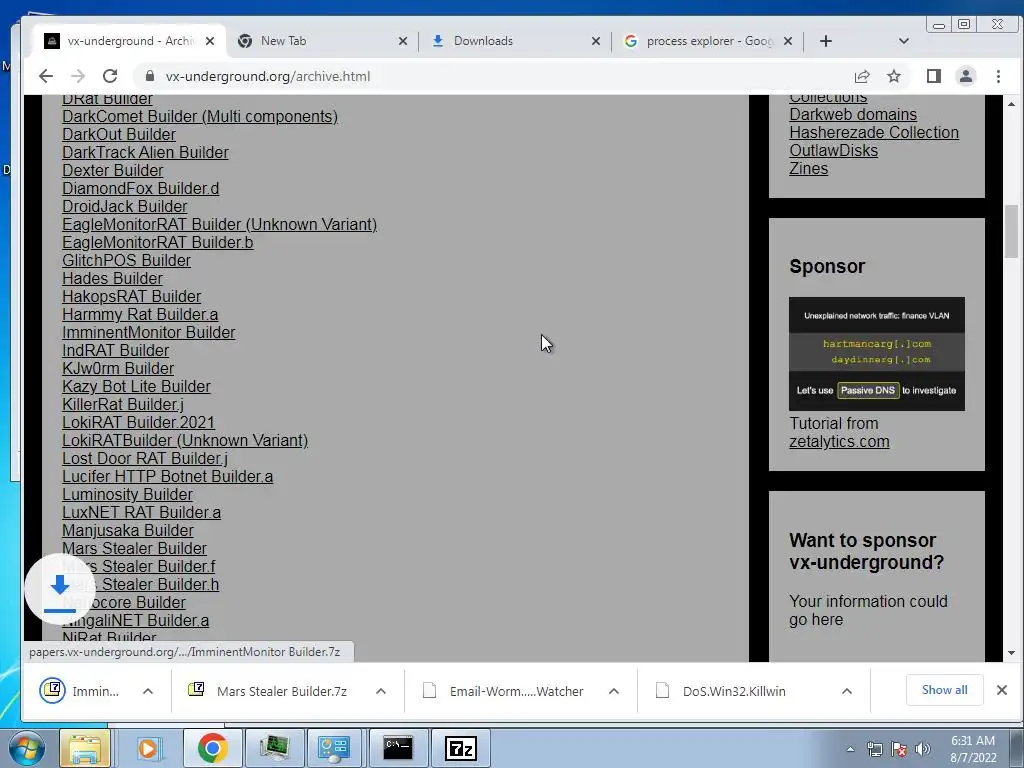The image size is (1024, 768).
Task: Visit the zetalytics.com sponsor link
Action: coord(839,441)
